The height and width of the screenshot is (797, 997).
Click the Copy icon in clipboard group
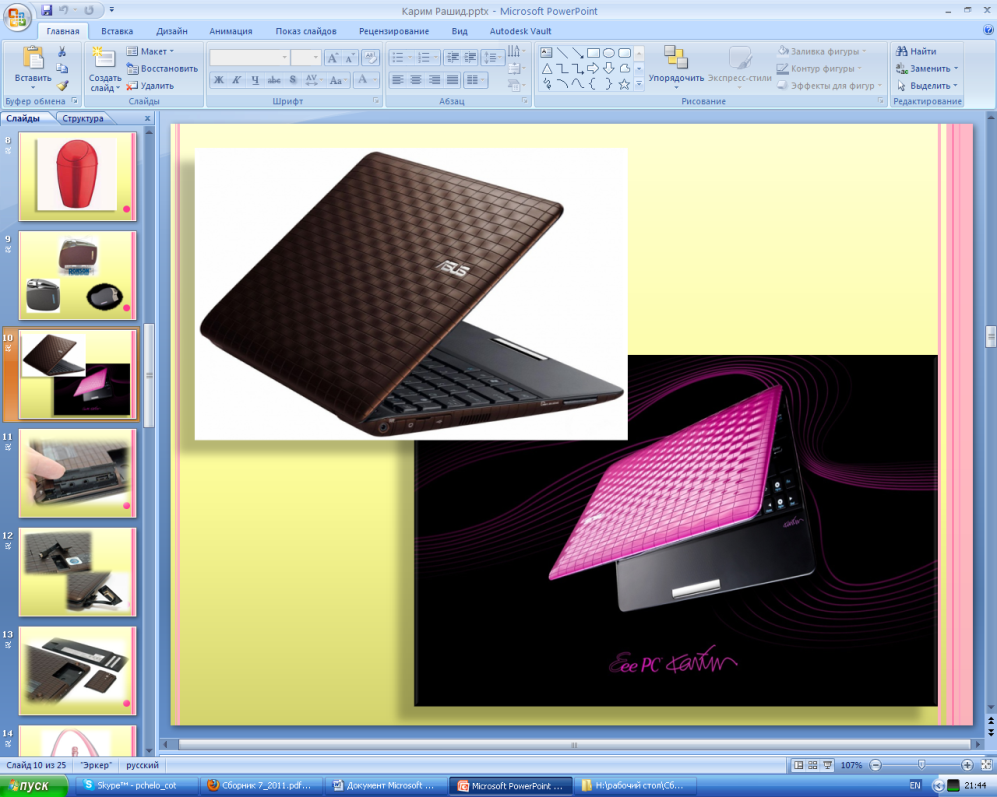[62, 69]
